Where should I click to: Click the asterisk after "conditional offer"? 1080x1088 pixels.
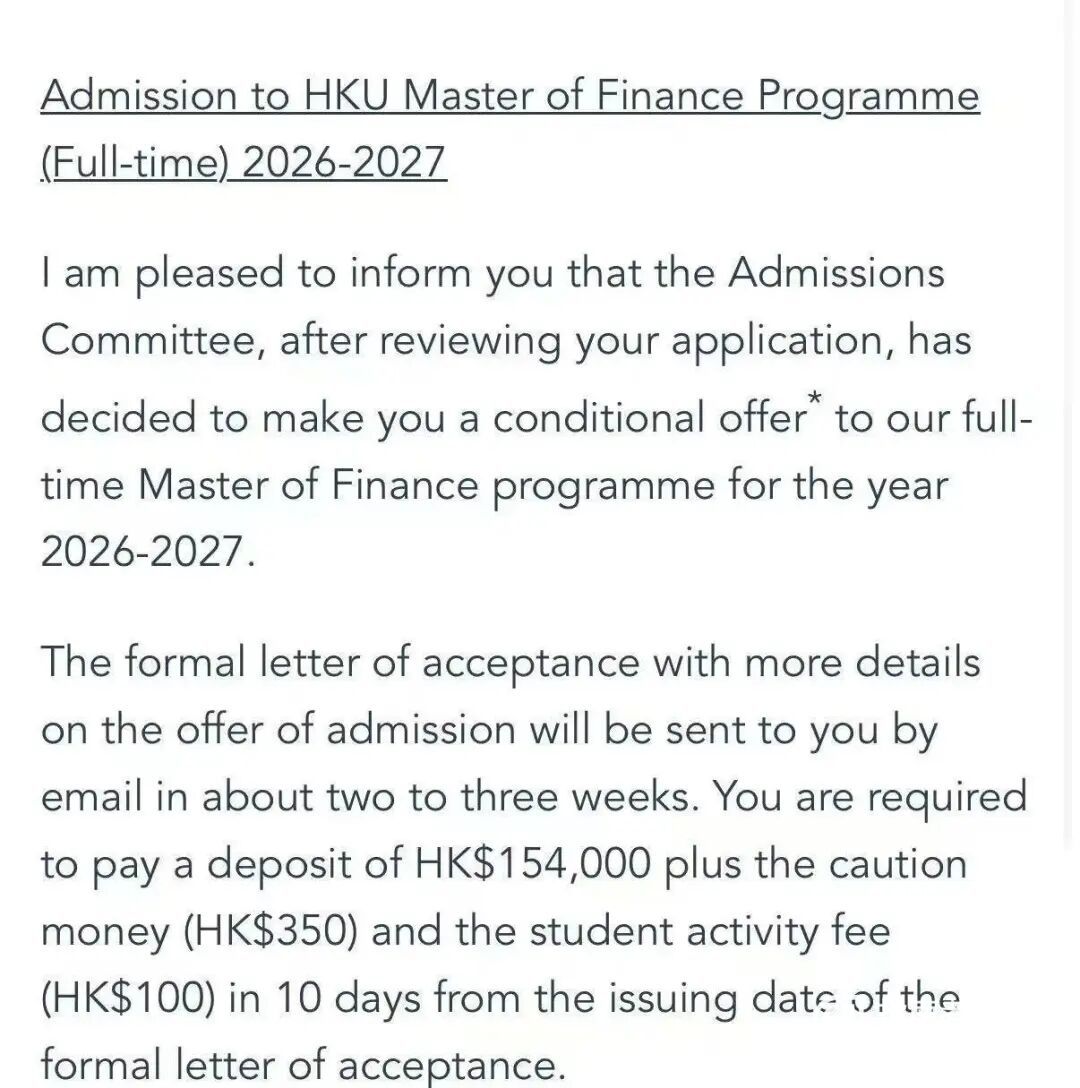(812, 404)
